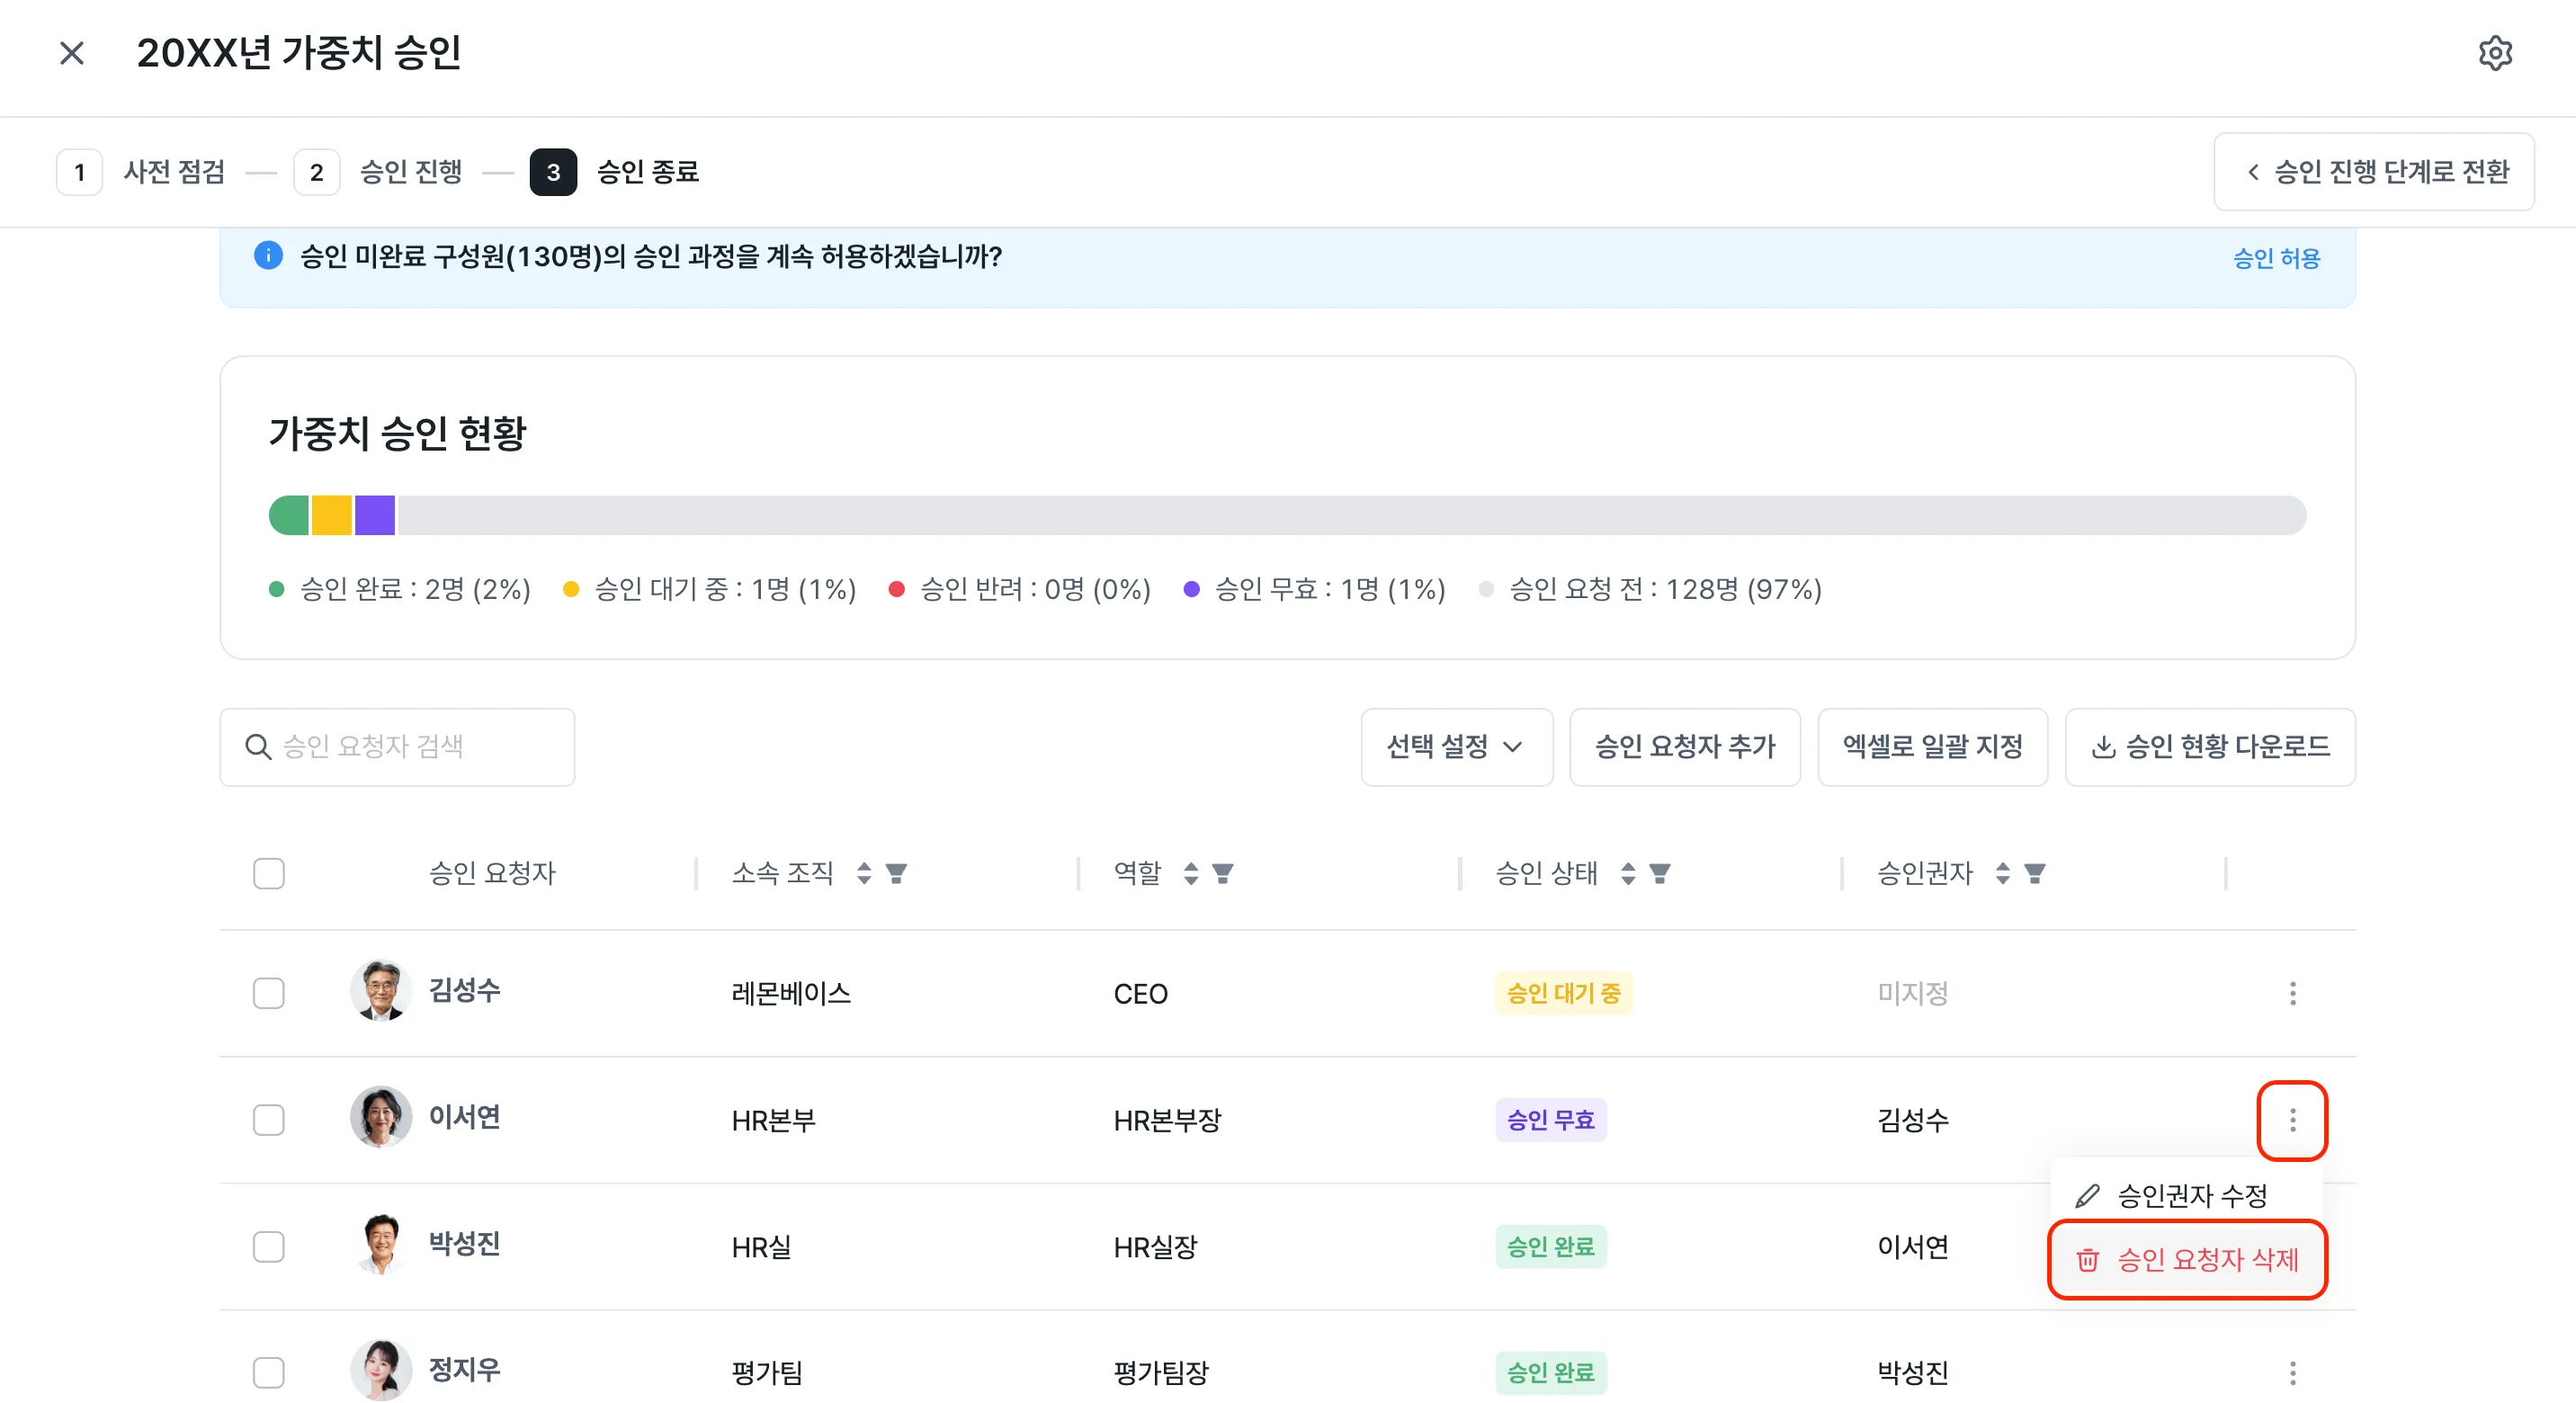Sort by 승인권자 column
Viewport: 2576px width, 1403px height.
pos(2003,873)
